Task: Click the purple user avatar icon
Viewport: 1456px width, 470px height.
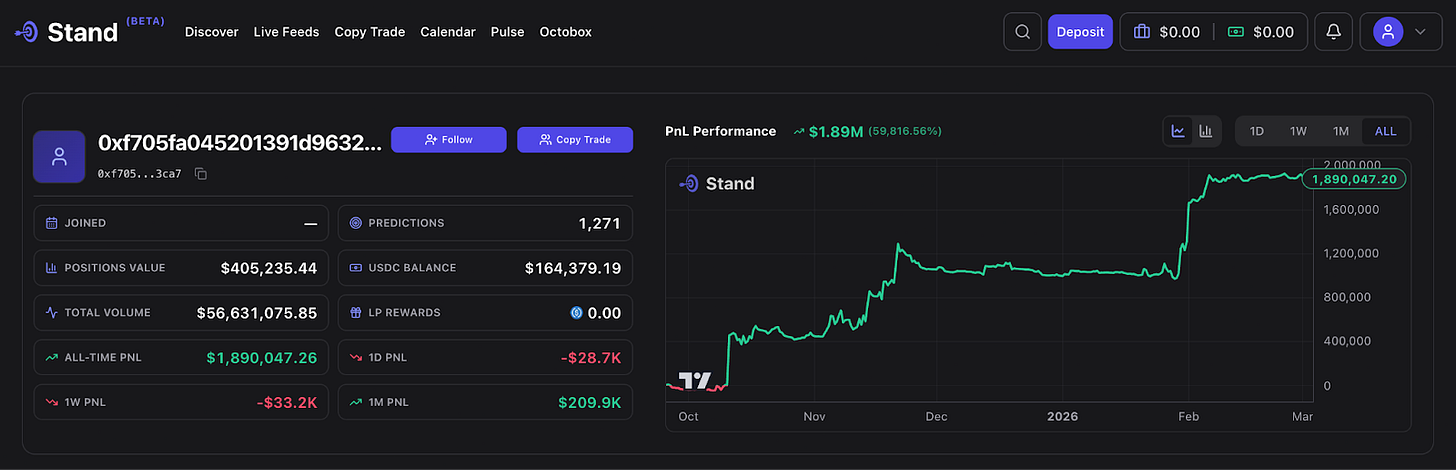Action: click(1388, 32)
